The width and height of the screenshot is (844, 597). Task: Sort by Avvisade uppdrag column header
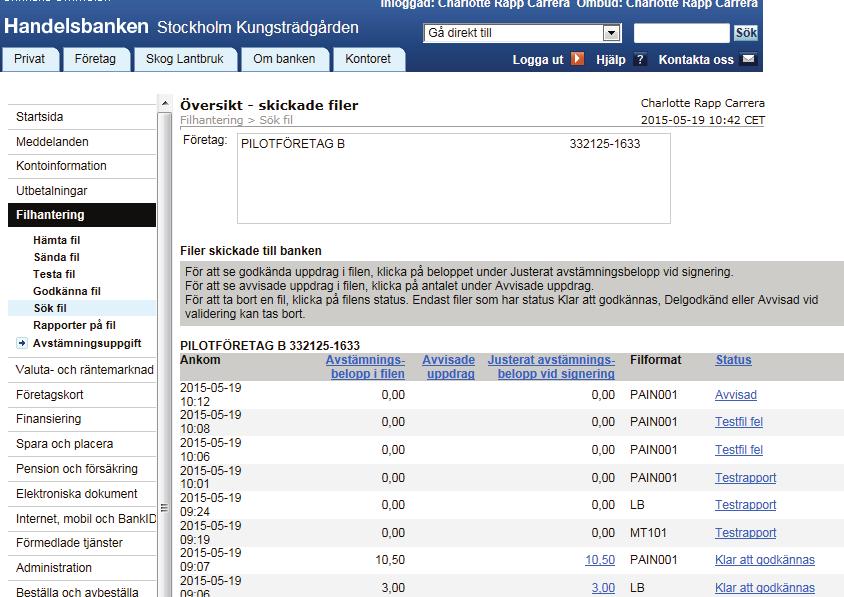pos(448,367)
